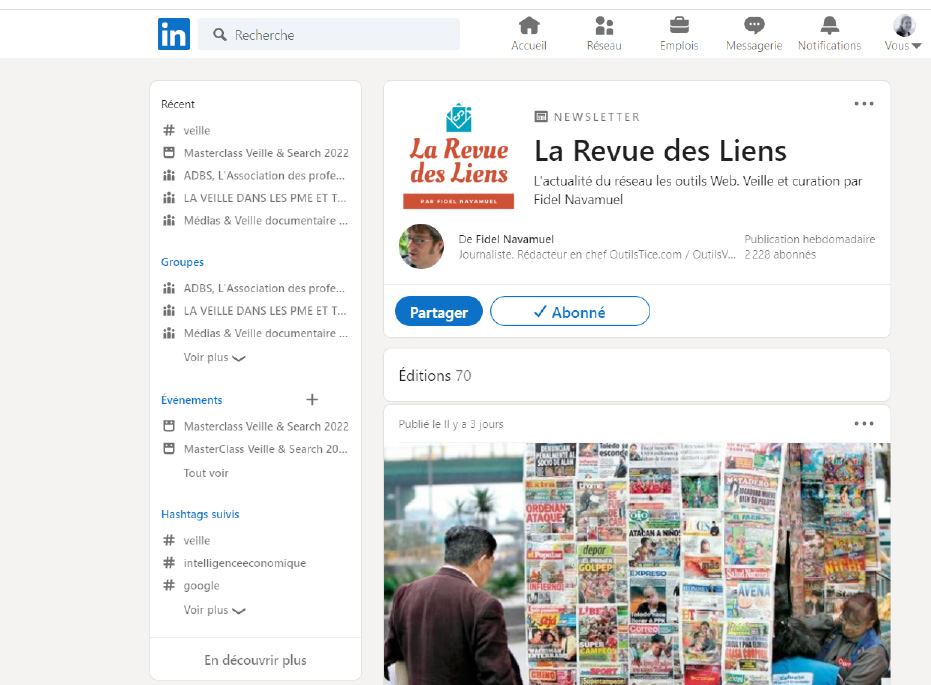Open the Vous profile dropdown

point(903,34)
